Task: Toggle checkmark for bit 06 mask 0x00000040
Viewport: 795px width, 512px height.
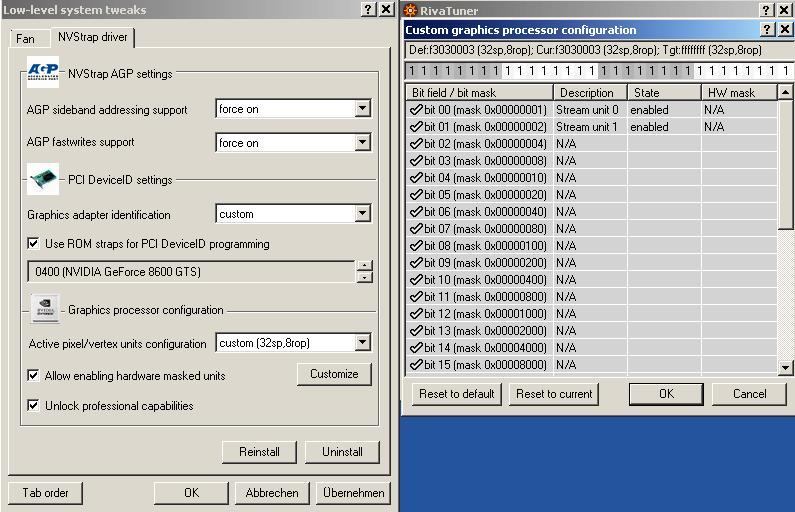Action: click(x=416, y=212)
